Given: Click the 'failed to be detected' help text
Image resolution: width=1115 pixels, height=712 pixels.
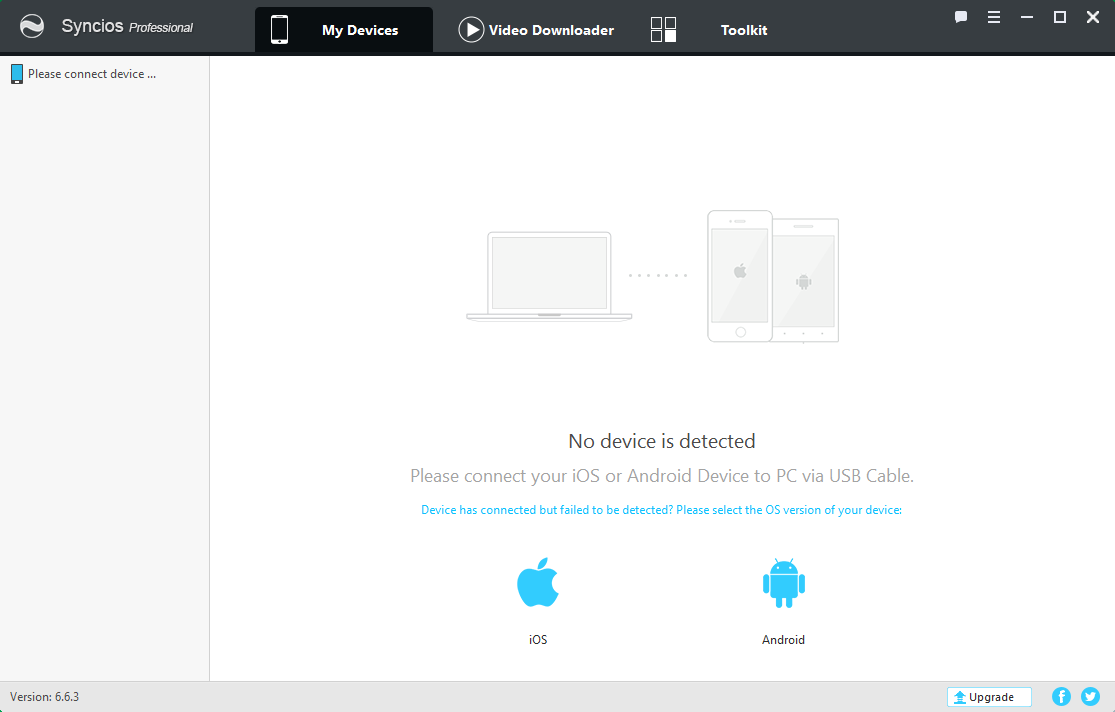Looking at the screenshot, I should [x=661, y=510].
